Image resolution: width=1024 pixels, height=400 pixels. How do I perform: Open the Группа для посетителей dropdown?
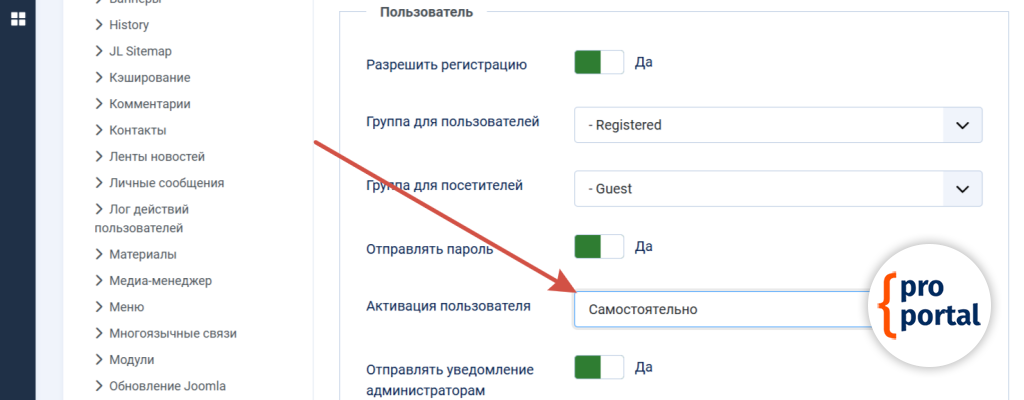tap(777, 188)
